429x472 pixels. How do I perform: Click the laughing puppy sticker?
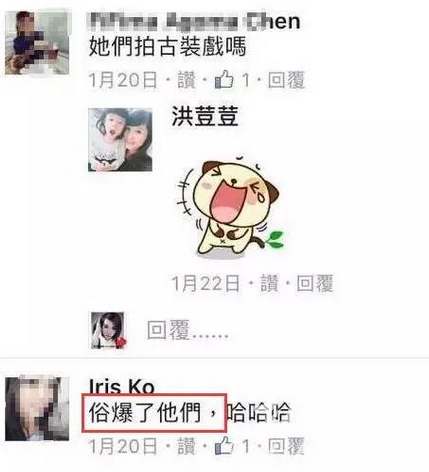pyautogui.click(x=230, y=206)
